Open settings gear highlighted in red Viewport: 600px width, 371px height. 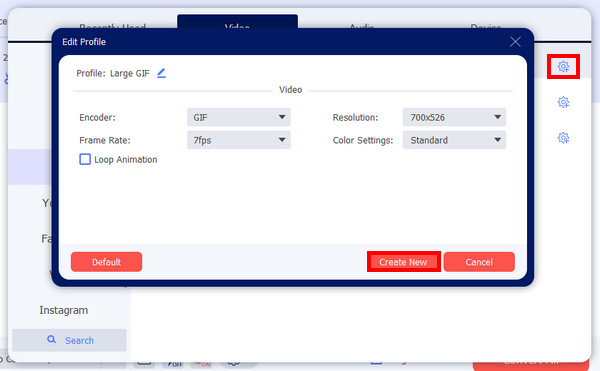tap(563, 67)
